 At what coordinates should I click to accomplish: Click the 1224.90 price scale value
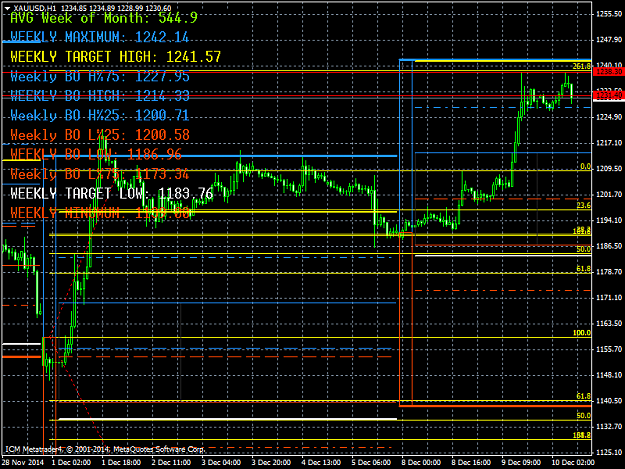(609, 117)
